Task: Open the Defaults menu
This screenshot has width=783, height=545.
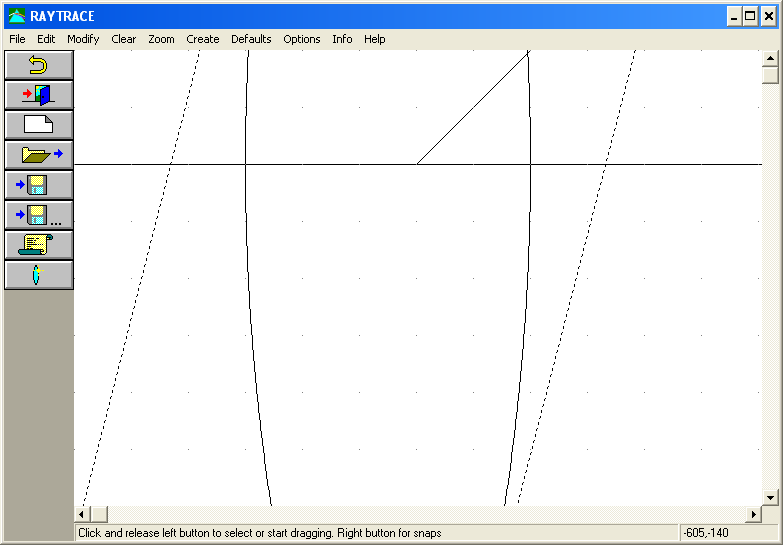Action: pyautogui.click(x=251, y=39)
